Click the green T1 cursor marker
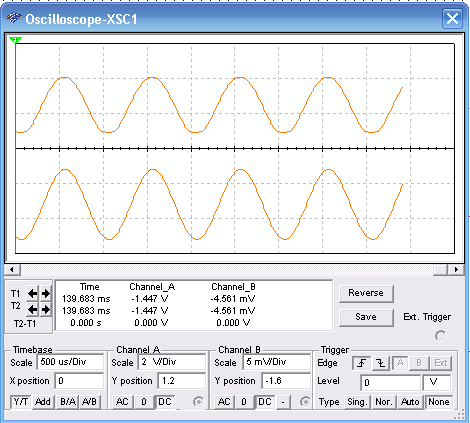Image resolution: width=470 pixels, height=423 pixels. point(15,40)
